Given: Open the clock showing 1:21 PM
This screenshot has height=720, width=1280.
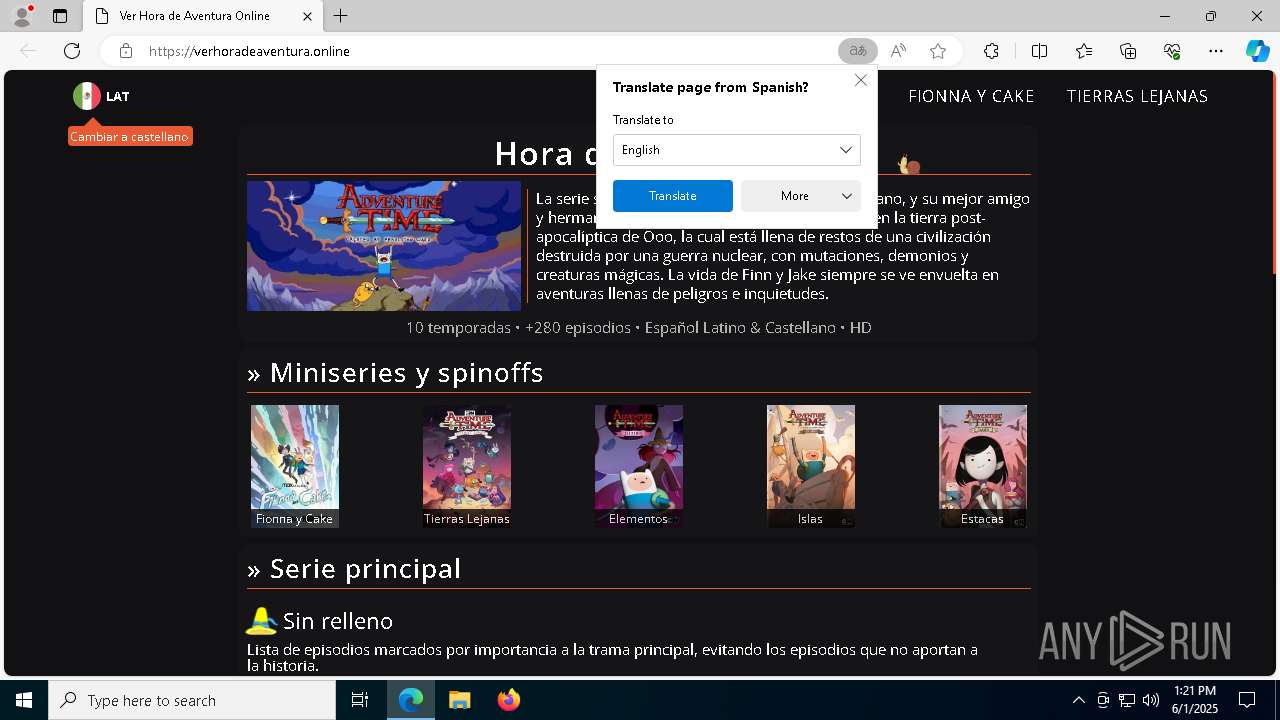Looking at the screenshot, I should 1194,700.
